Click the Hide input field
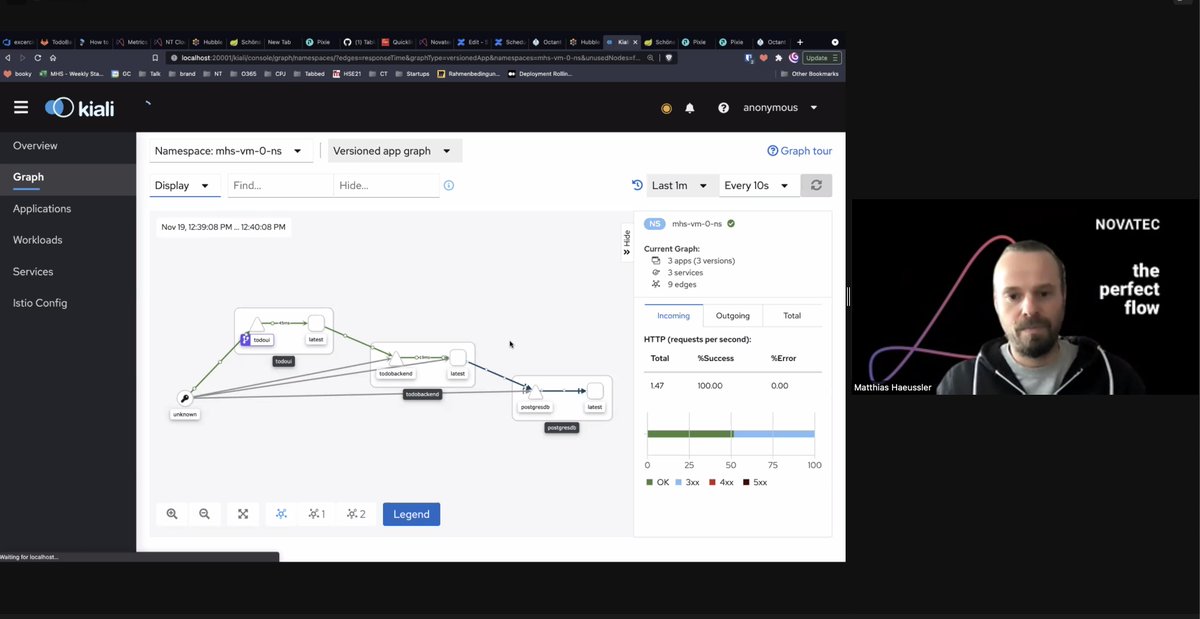Image resolution: width=1200 pixels, height=619 pixels. pos(386,186)
